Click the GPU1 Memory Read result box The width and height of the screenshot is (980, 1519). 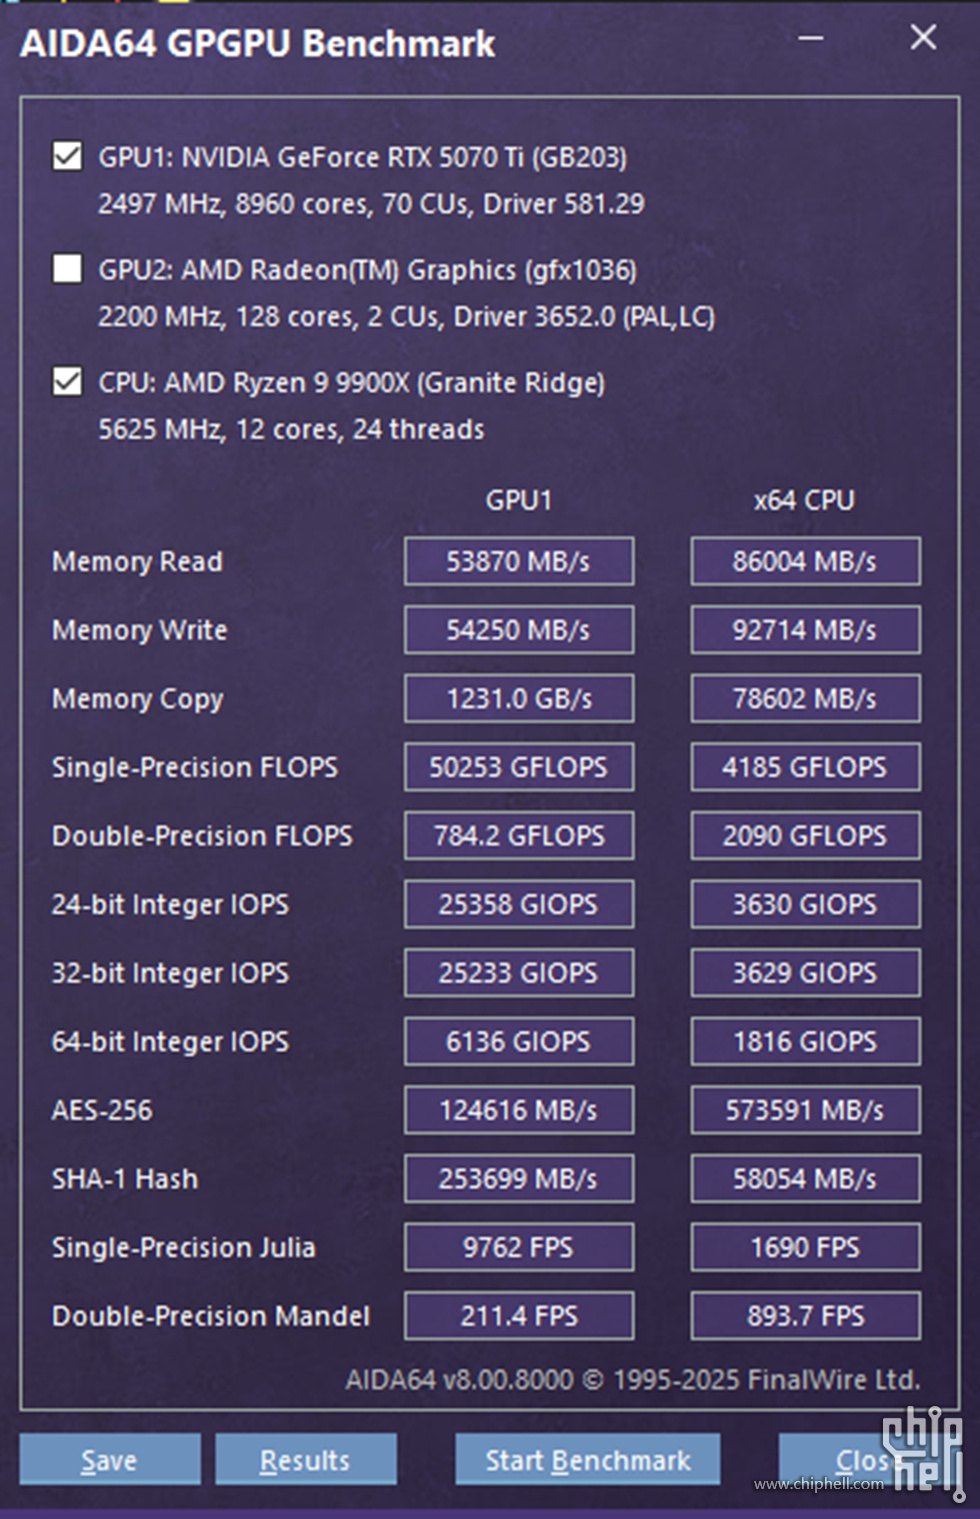click(519, 561)
